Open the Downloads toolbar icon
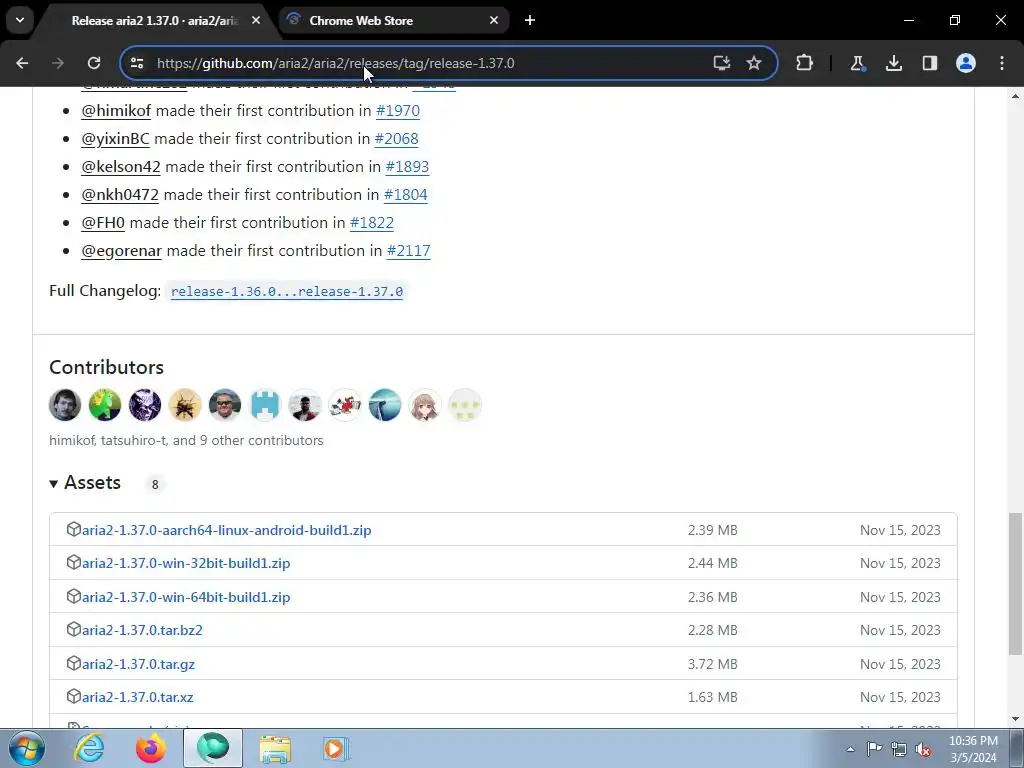The image size is (1024, 768). point(893,63)
